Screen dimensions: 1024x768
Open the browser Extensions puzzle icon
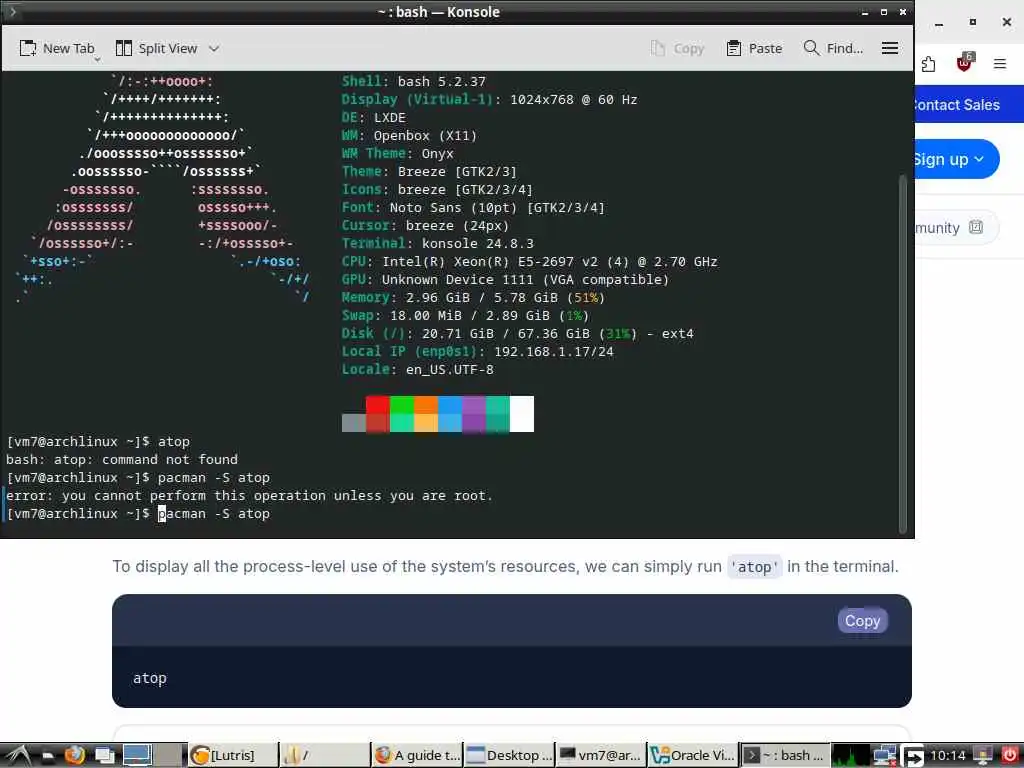928,64
